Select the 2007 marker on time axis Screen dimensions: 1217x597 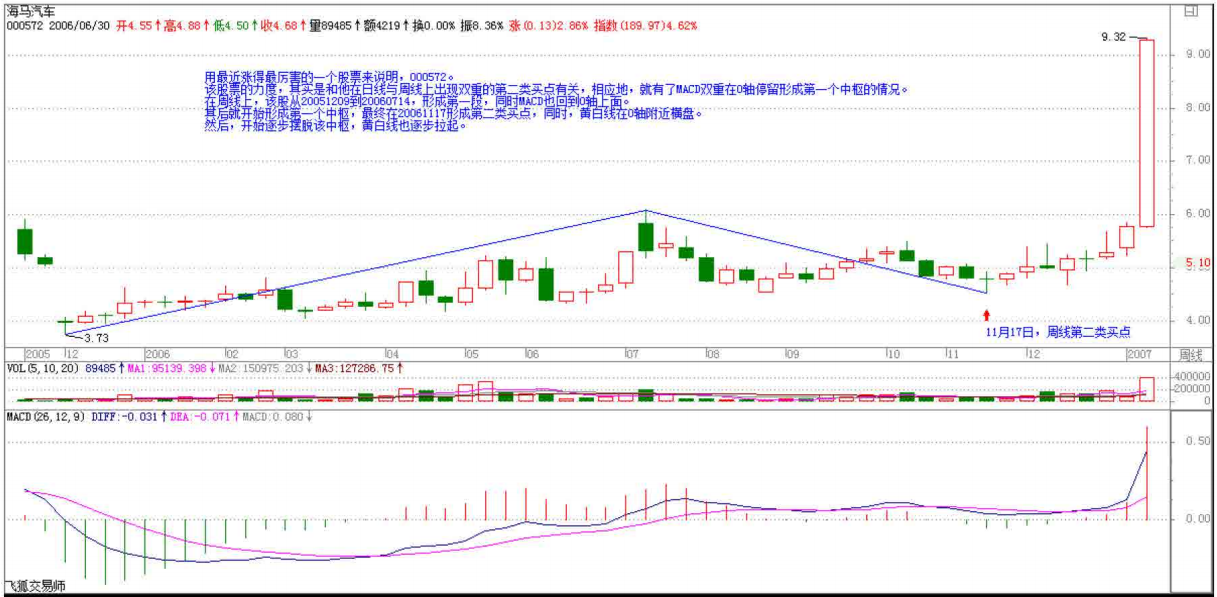[x=1140, y=354]
